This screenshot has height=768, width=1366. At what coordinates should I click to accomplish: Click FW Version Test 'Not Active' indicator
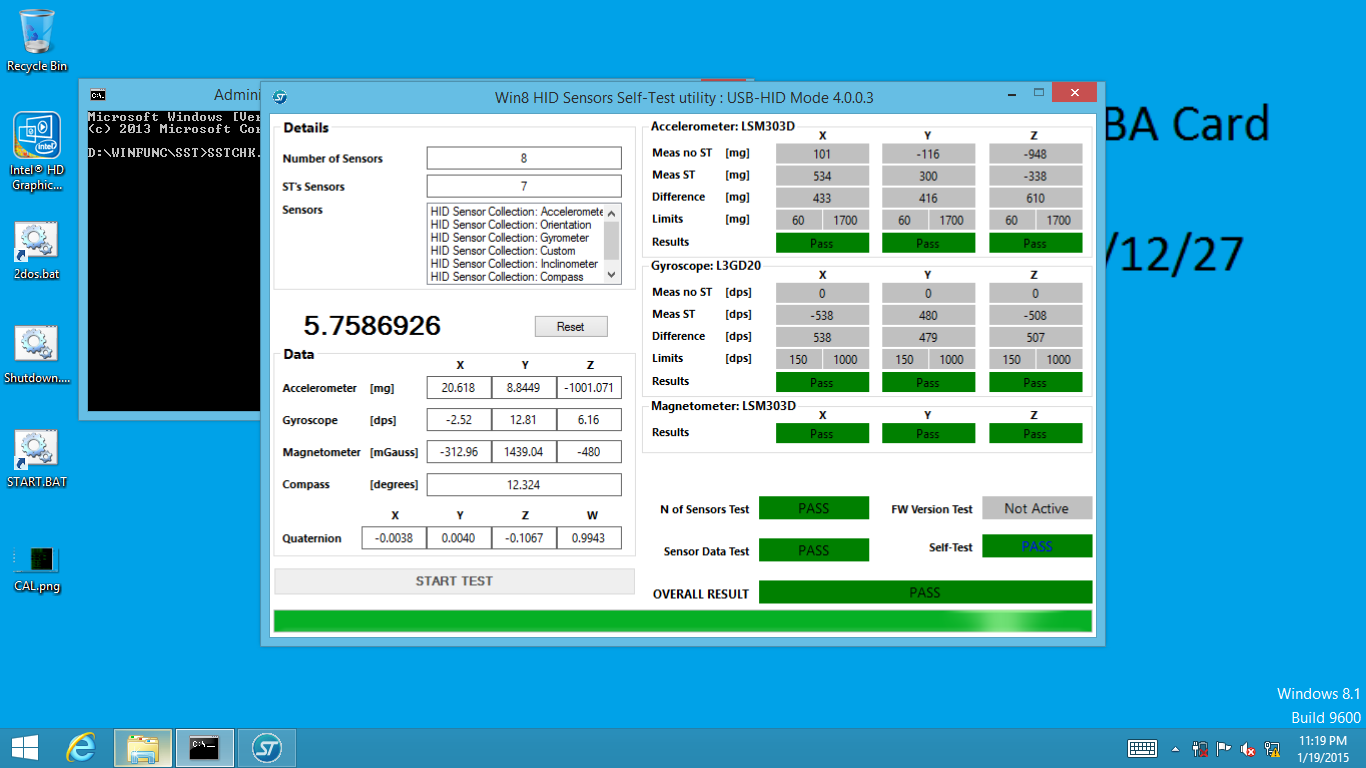[x=1037, y=508]
